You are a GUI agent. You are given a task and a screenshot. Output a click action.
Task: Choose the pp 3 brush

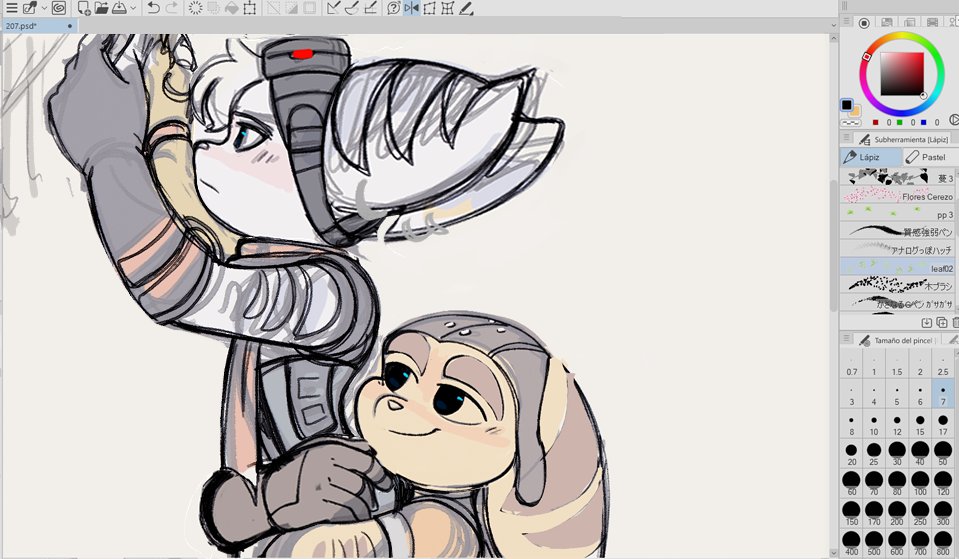(897, 213)
